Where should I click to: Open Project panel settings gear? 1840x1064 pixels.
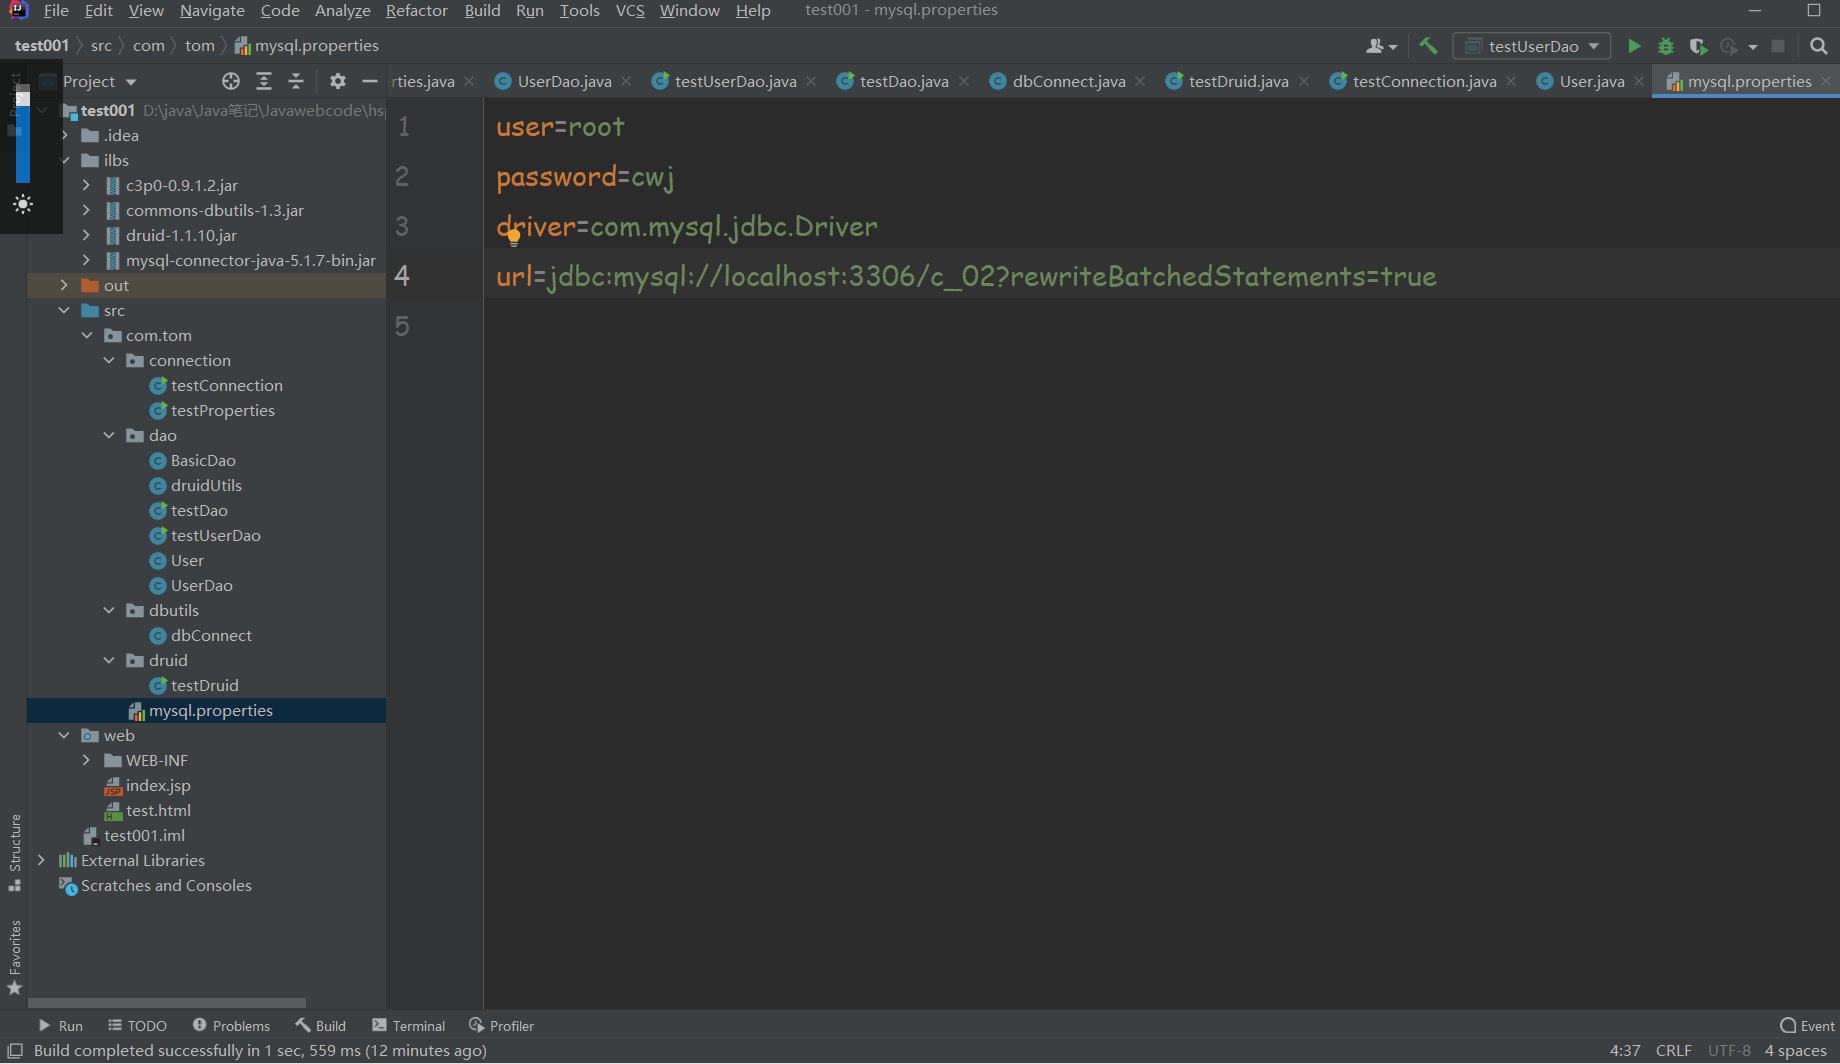click(x=338, y=81)
